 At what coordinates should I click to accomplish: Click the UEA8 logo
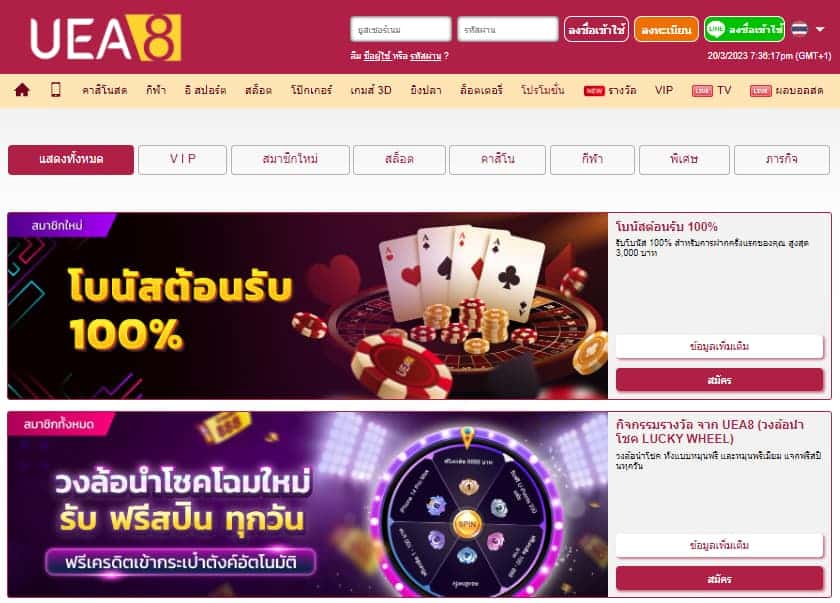point(106,37)
